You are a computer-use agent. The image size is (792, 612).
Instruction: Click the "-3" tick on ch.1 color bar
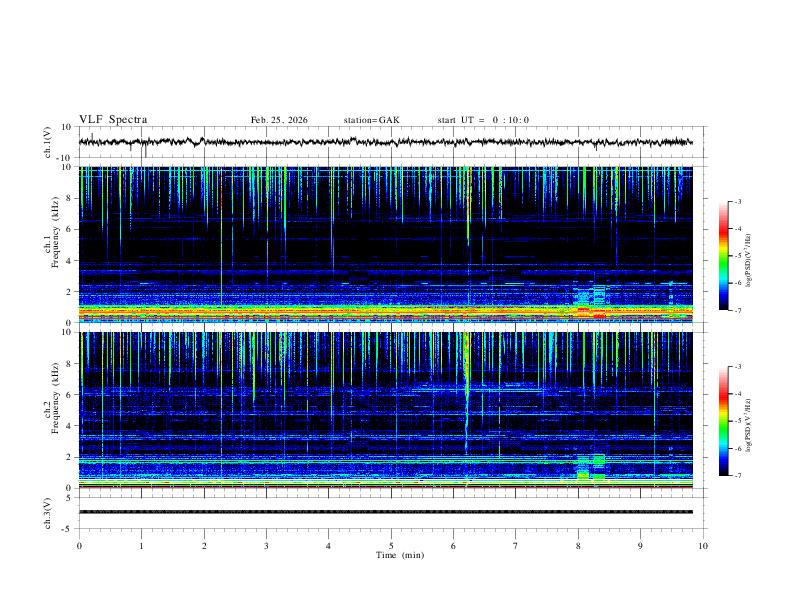pos(738,201)
